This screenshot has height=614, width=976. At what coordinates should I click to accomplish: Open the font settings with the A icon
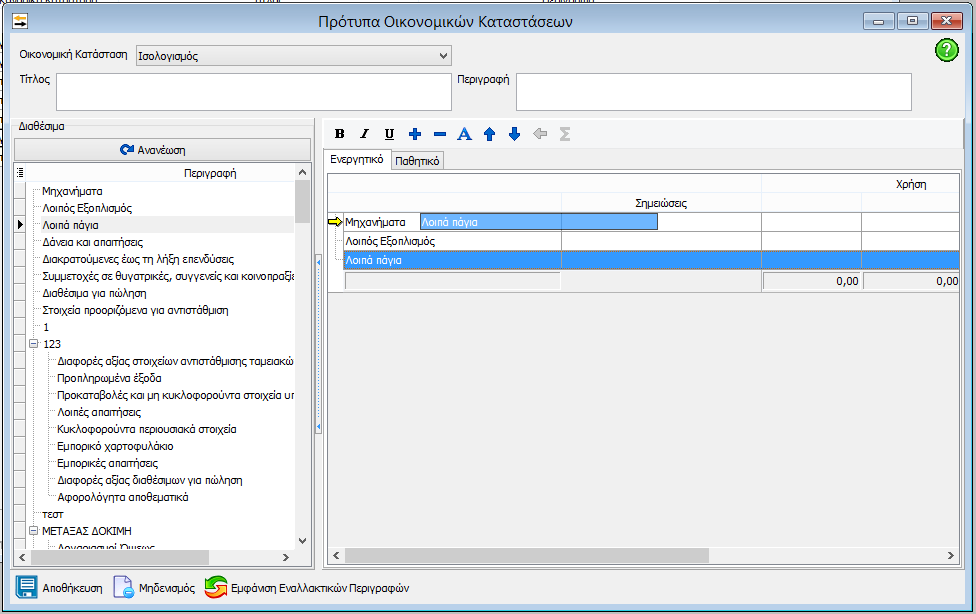tap(464, 134)
